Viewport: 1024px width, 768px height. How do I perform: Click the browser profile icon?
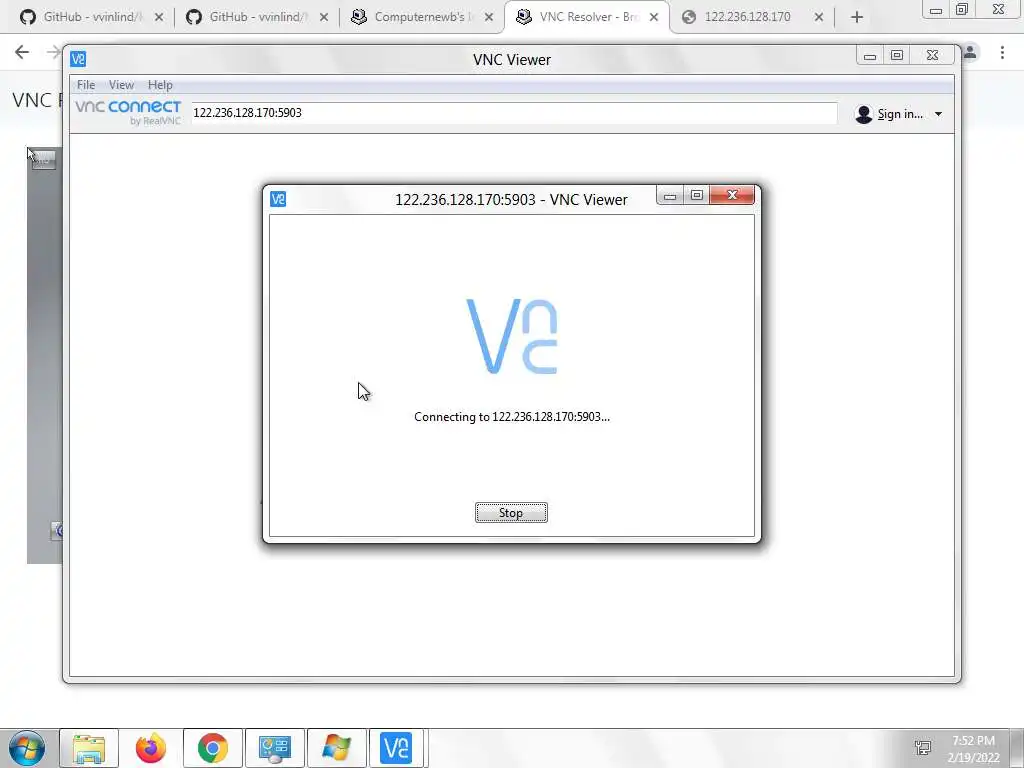pos(970,52)
